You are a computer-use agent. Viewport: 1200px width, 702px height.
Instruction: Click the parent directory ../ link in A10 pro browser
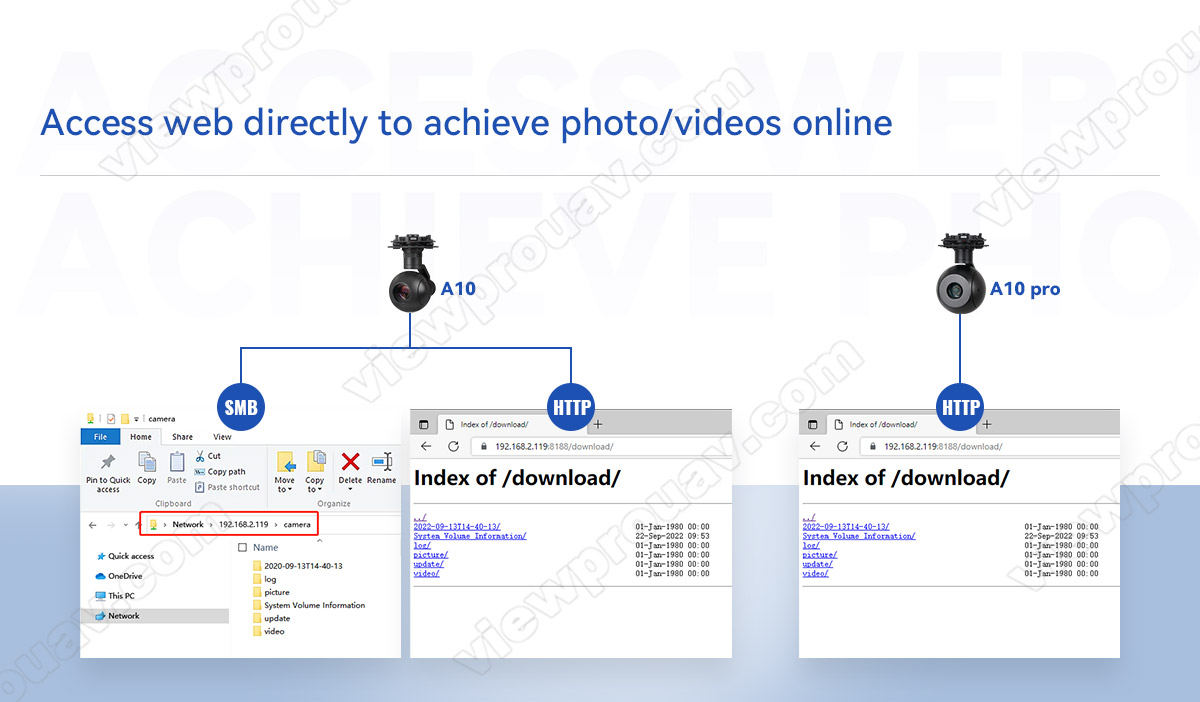tap(809, 517)
